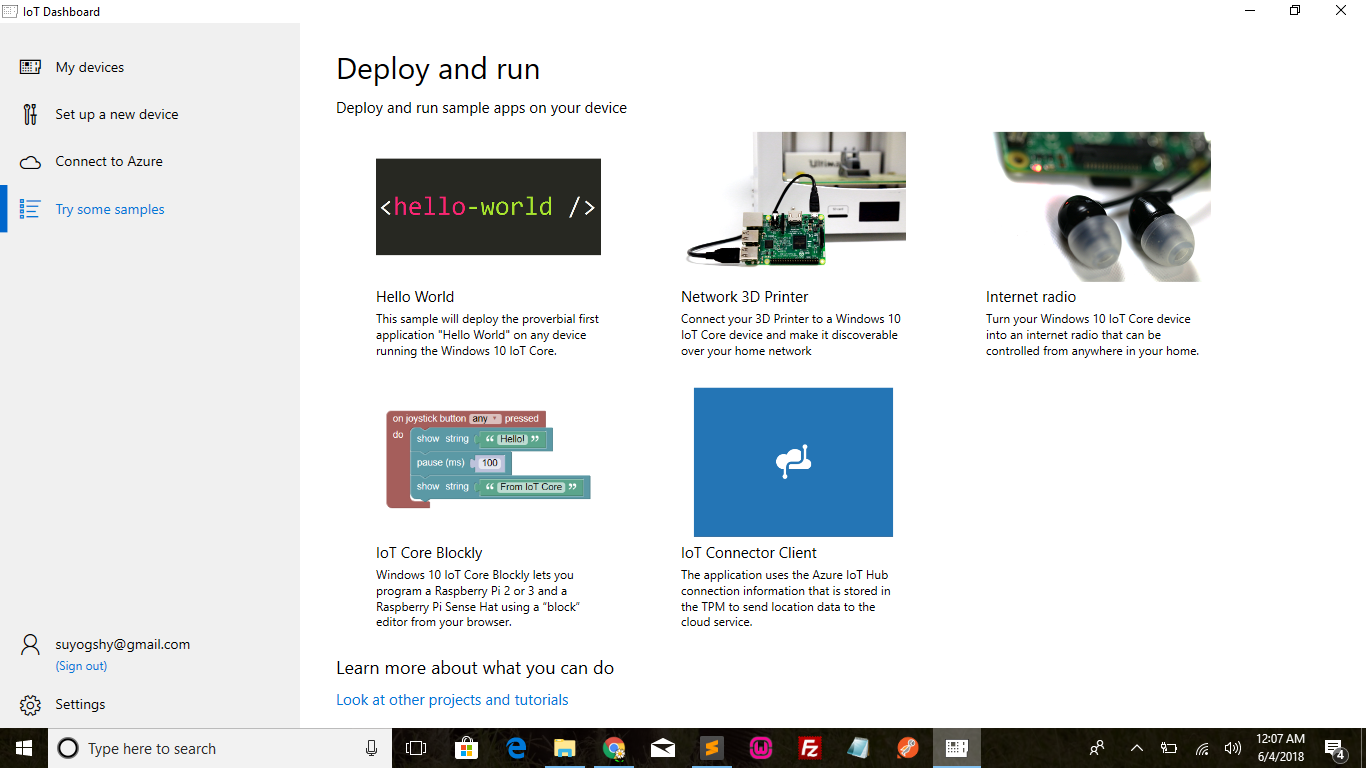Select Try some samples in sidebar
1366x768 pixels.
point(110,209)
